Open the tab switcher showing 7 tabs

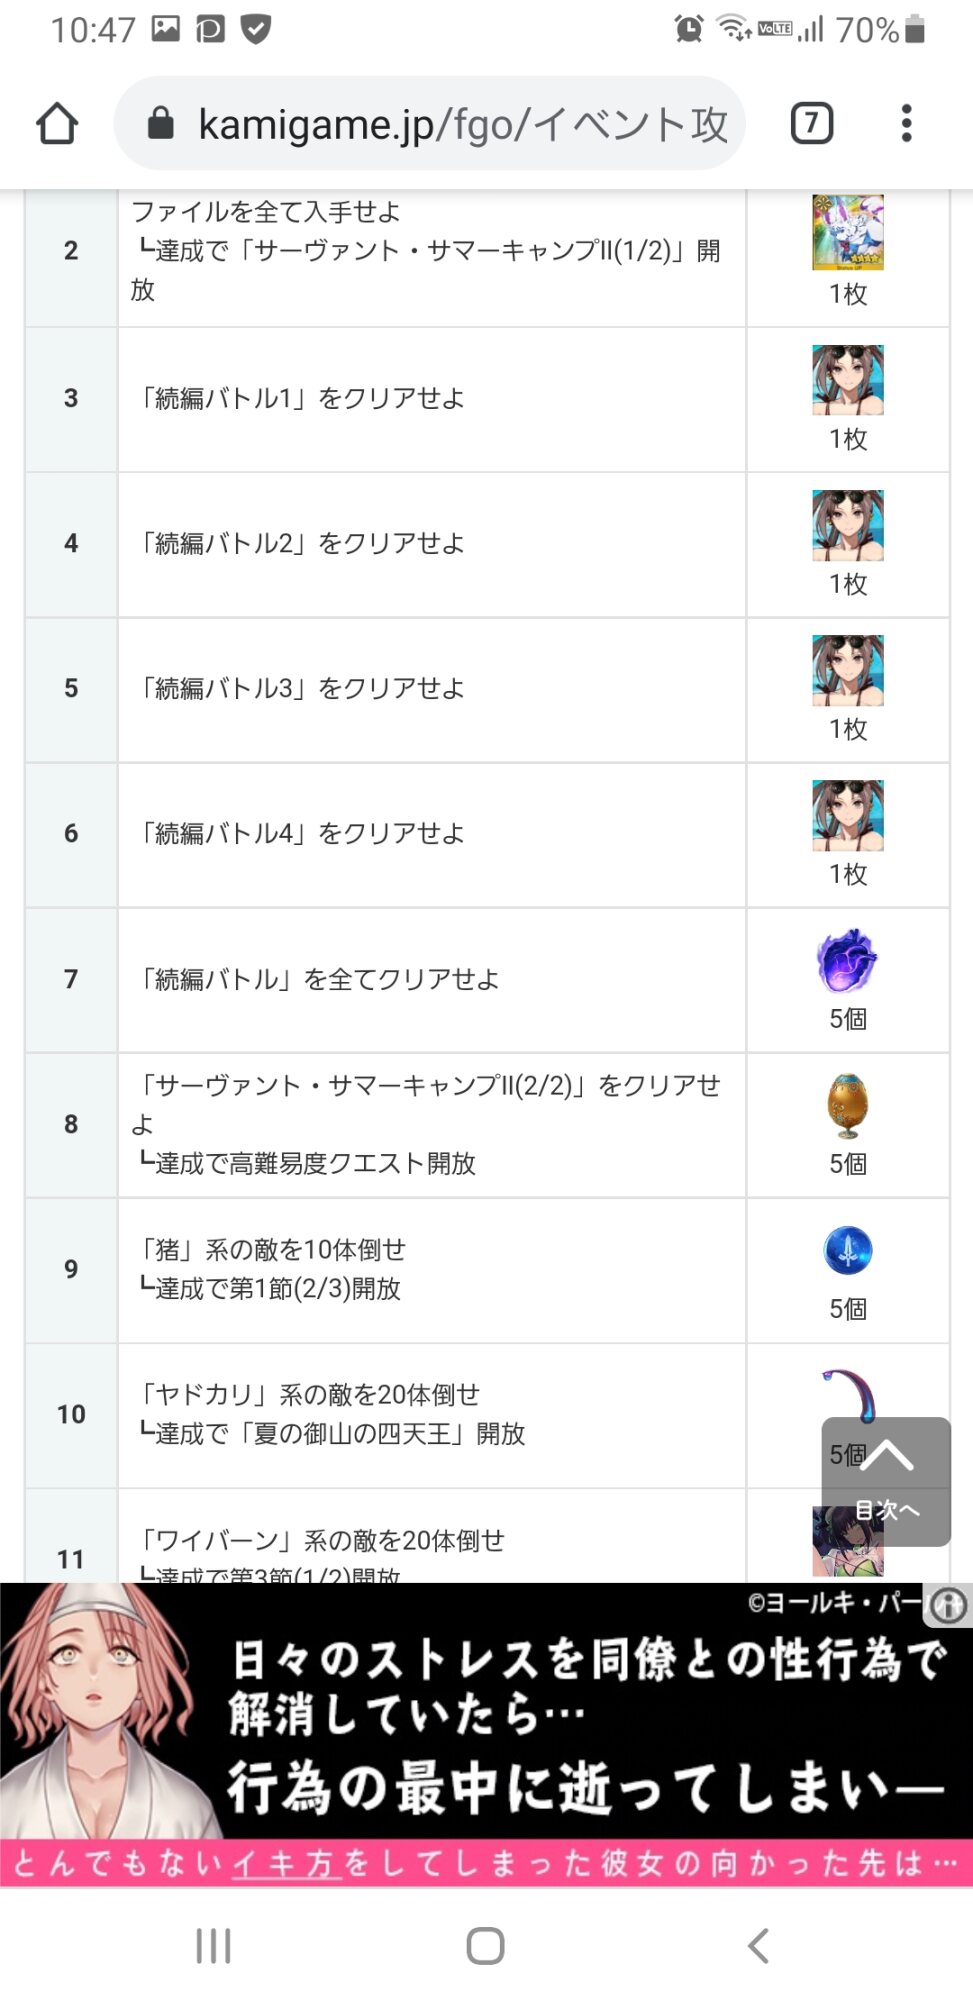(811, 124)
